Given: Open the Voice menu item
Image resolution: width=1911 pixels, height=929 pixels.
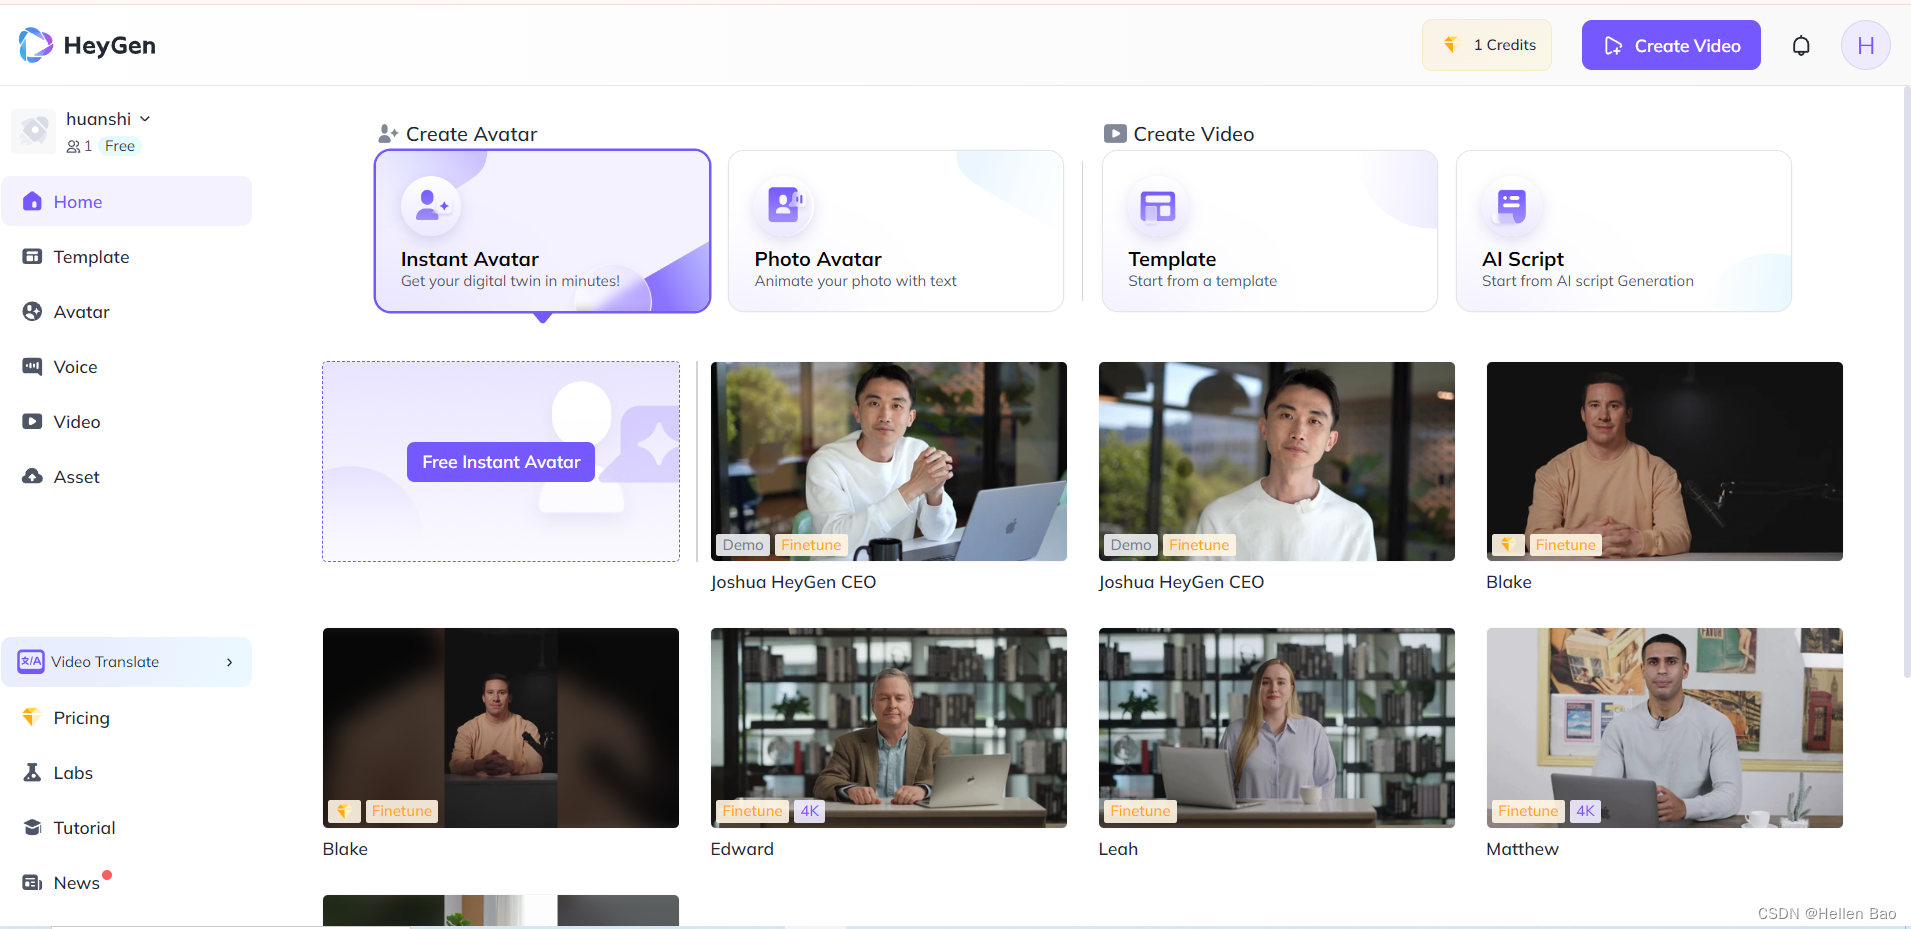Looking at the screenshot, I should tap(126, 366).
